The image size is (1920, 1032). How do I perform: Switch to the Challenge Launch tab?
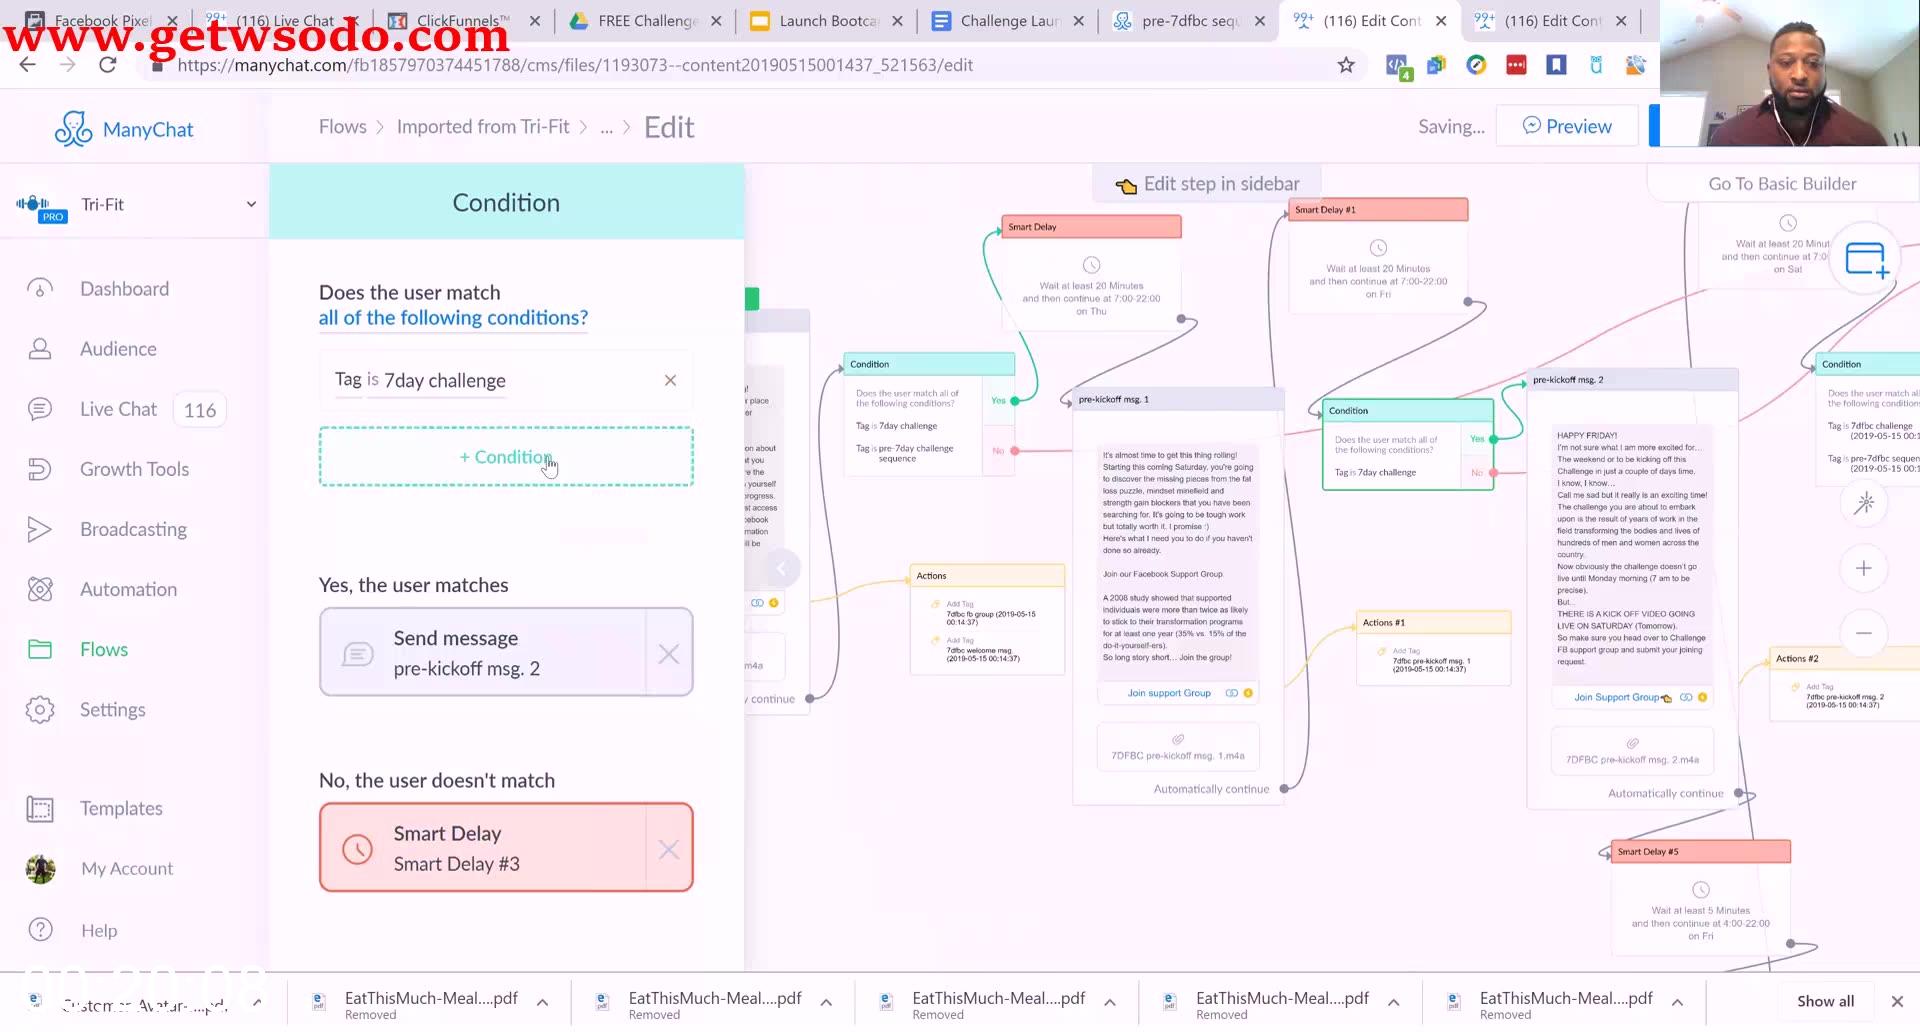[x=1008, y=20]
